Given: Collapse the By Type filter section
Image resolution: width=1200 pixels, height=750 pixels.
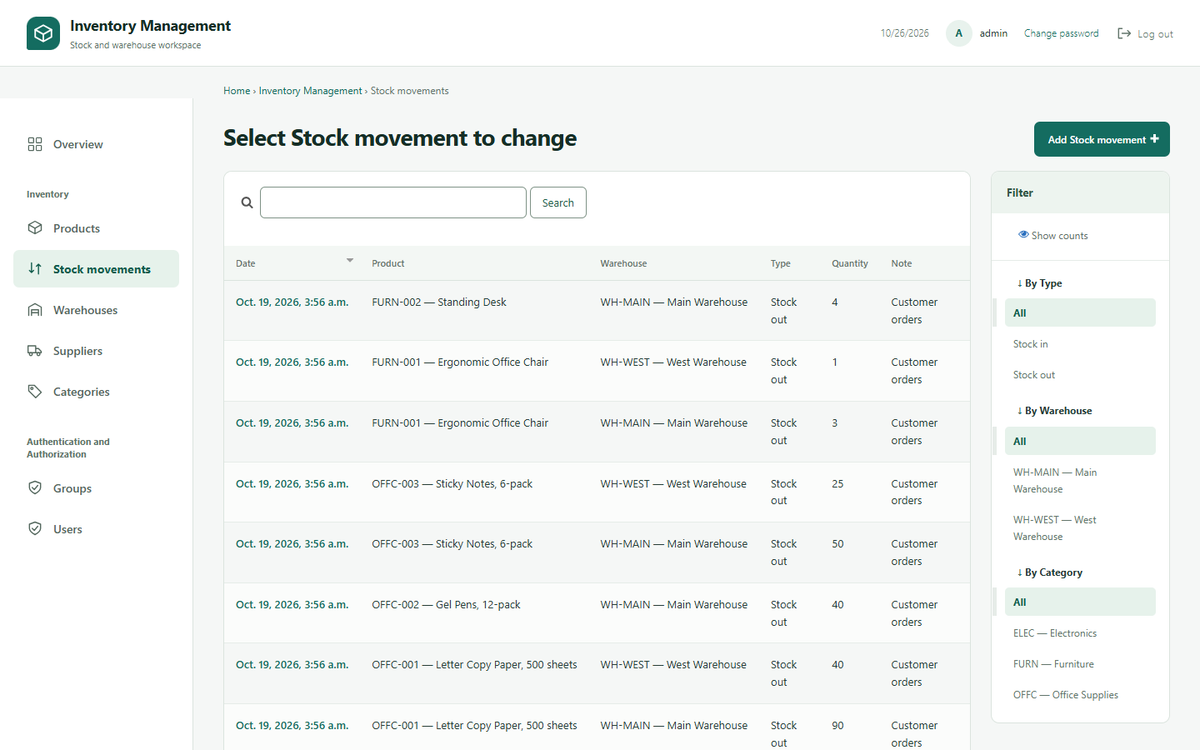Looking at the screenshot, I should pos(1039,283).
